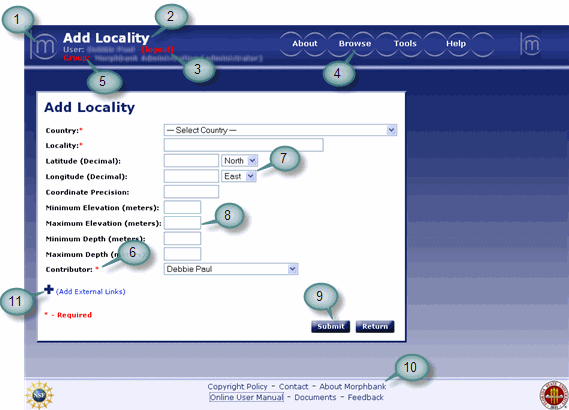Submit the Add Locality form
The image size is (569, 410).
(331, 326)
